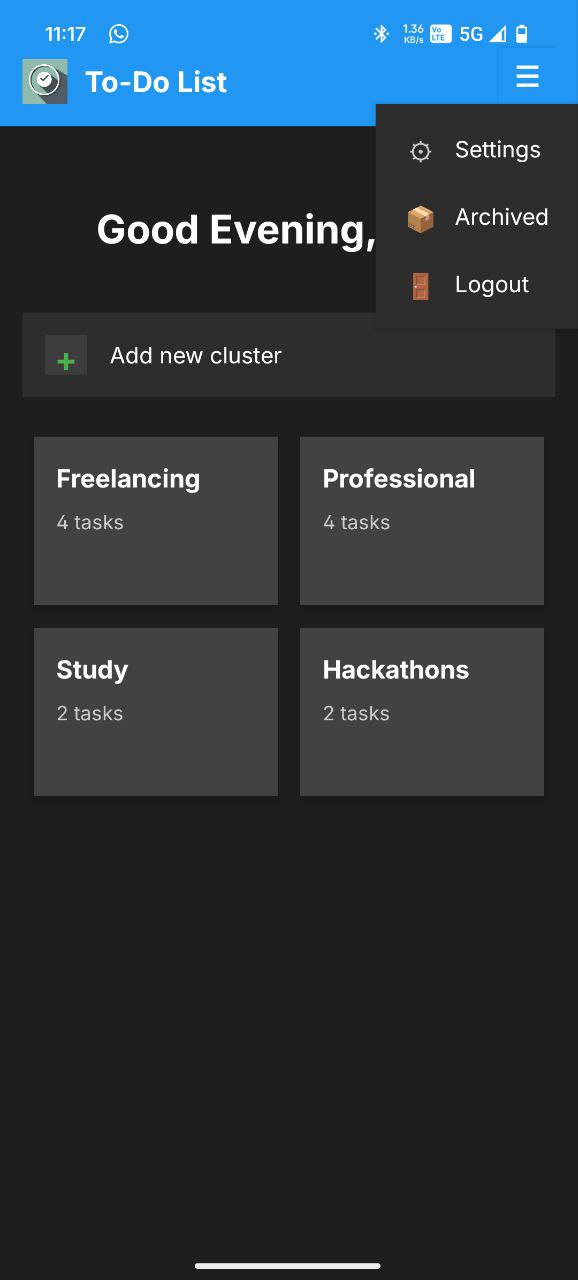Click the box icon next to Archived
The width and height of the screenshot is (578, 1280).
420,217
